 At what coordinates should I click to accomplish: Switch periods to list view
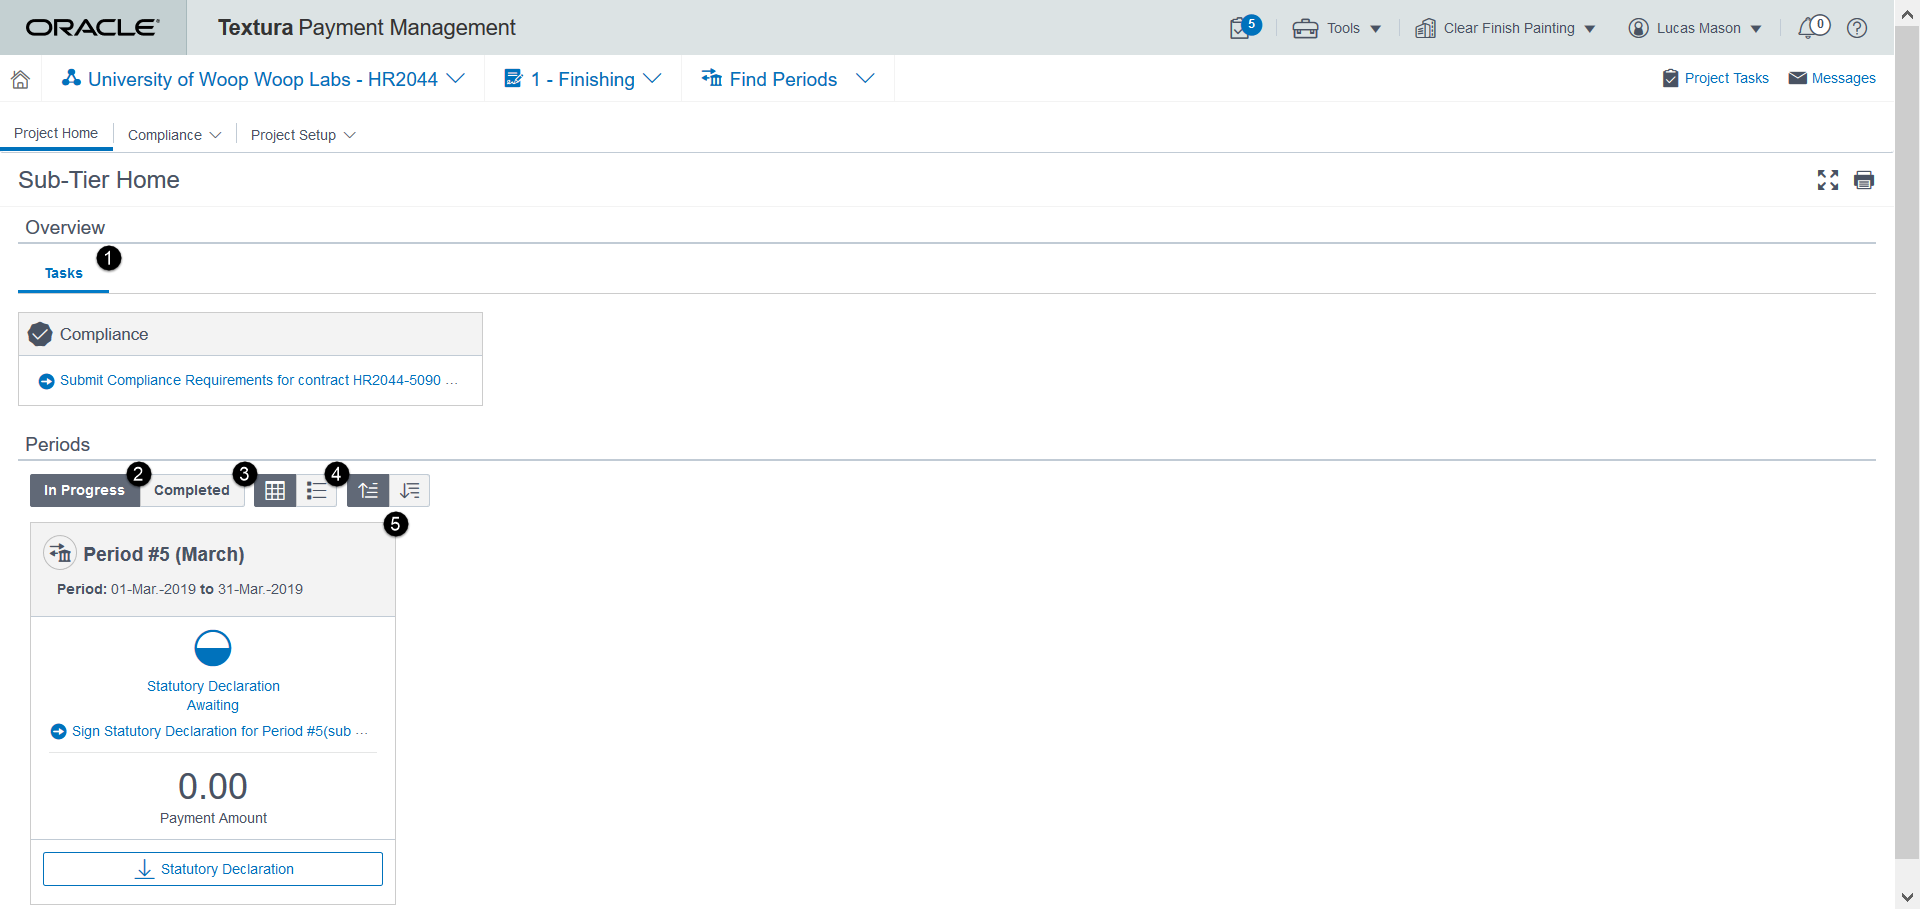point(317,491)
